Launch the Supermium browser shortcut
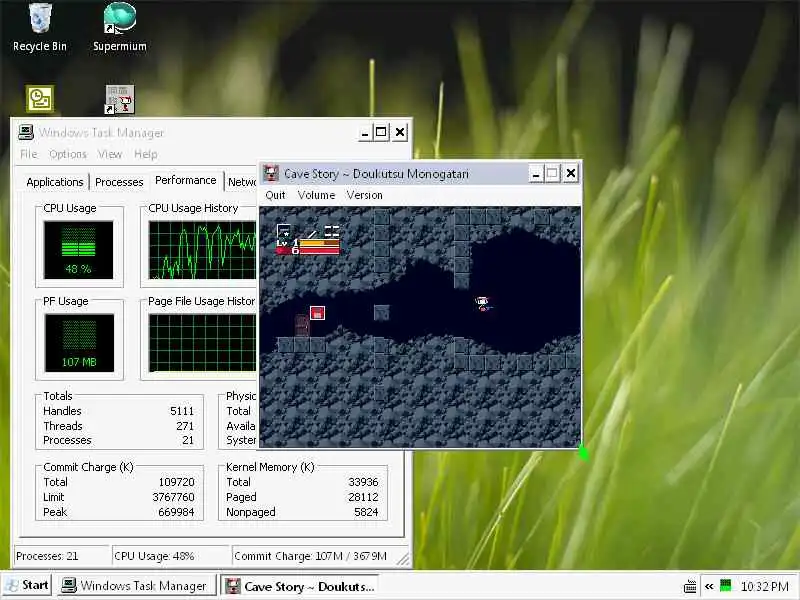Image resolution: width=800 pixels, height=600 pixels. click(x=119, y=28)
